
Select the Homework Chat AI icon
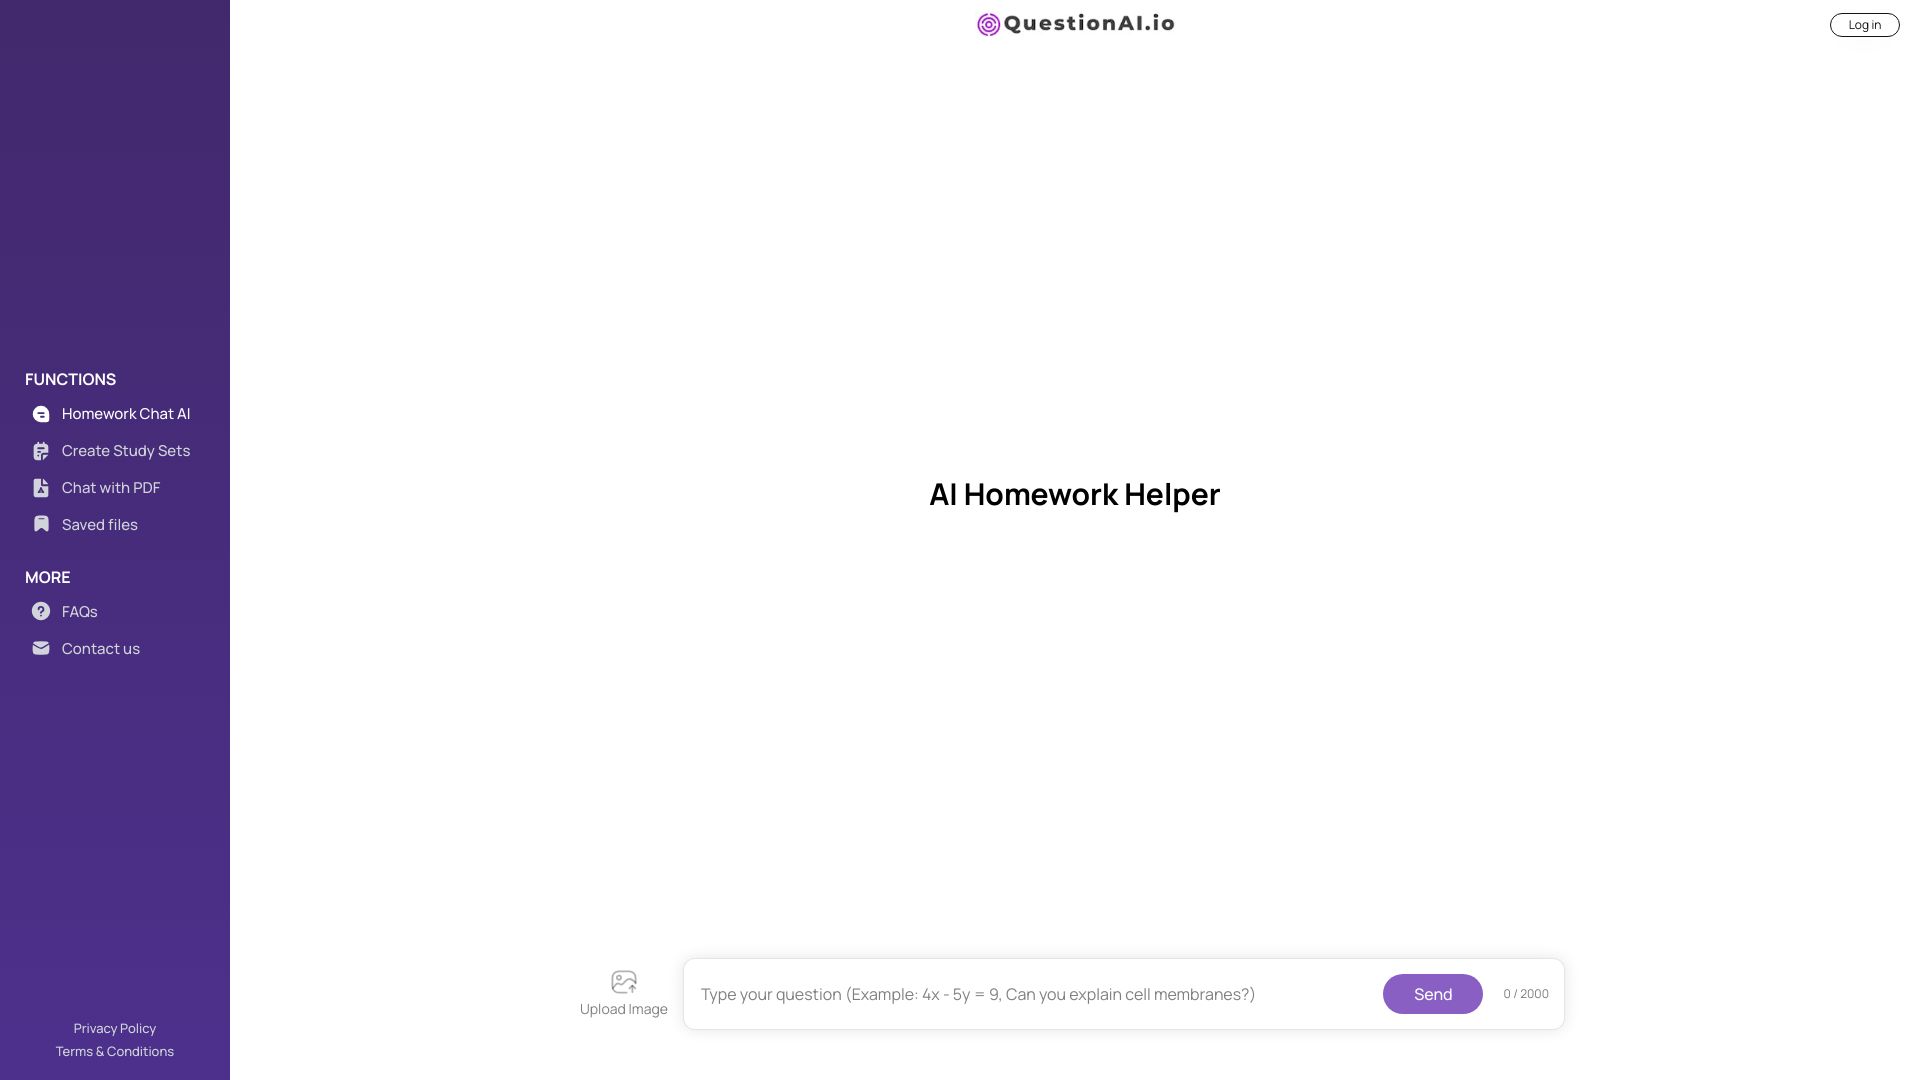tap(41, 414)
